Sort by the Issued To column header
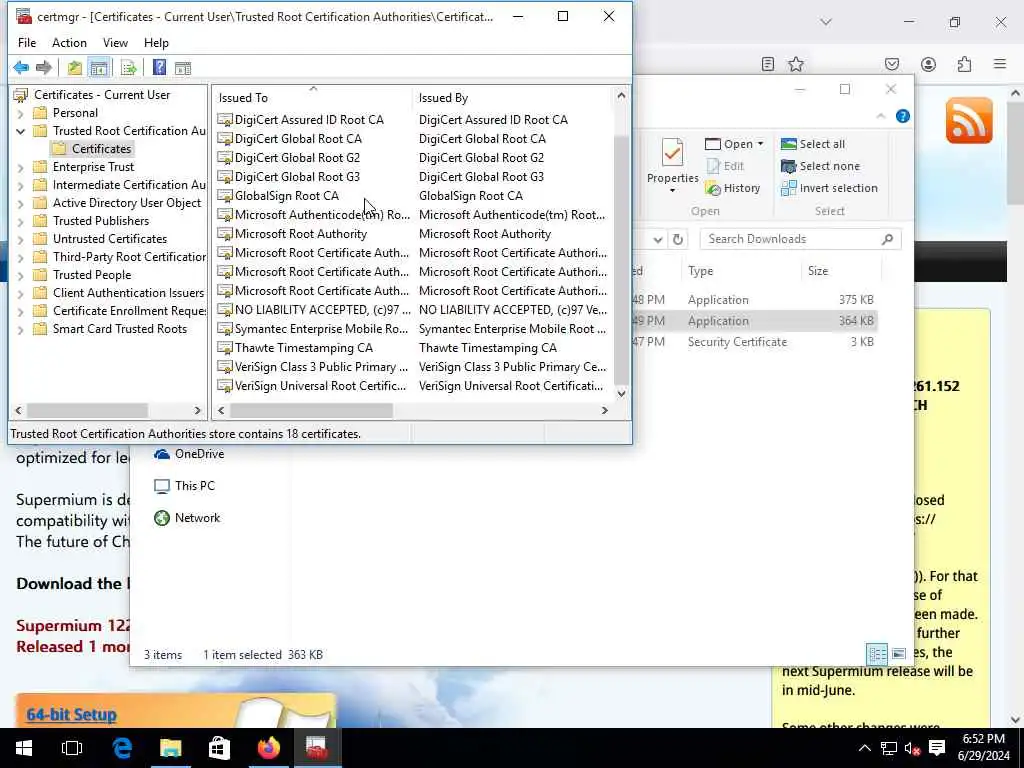This screenshot has width=1024, height=768. tap(312, 98)
